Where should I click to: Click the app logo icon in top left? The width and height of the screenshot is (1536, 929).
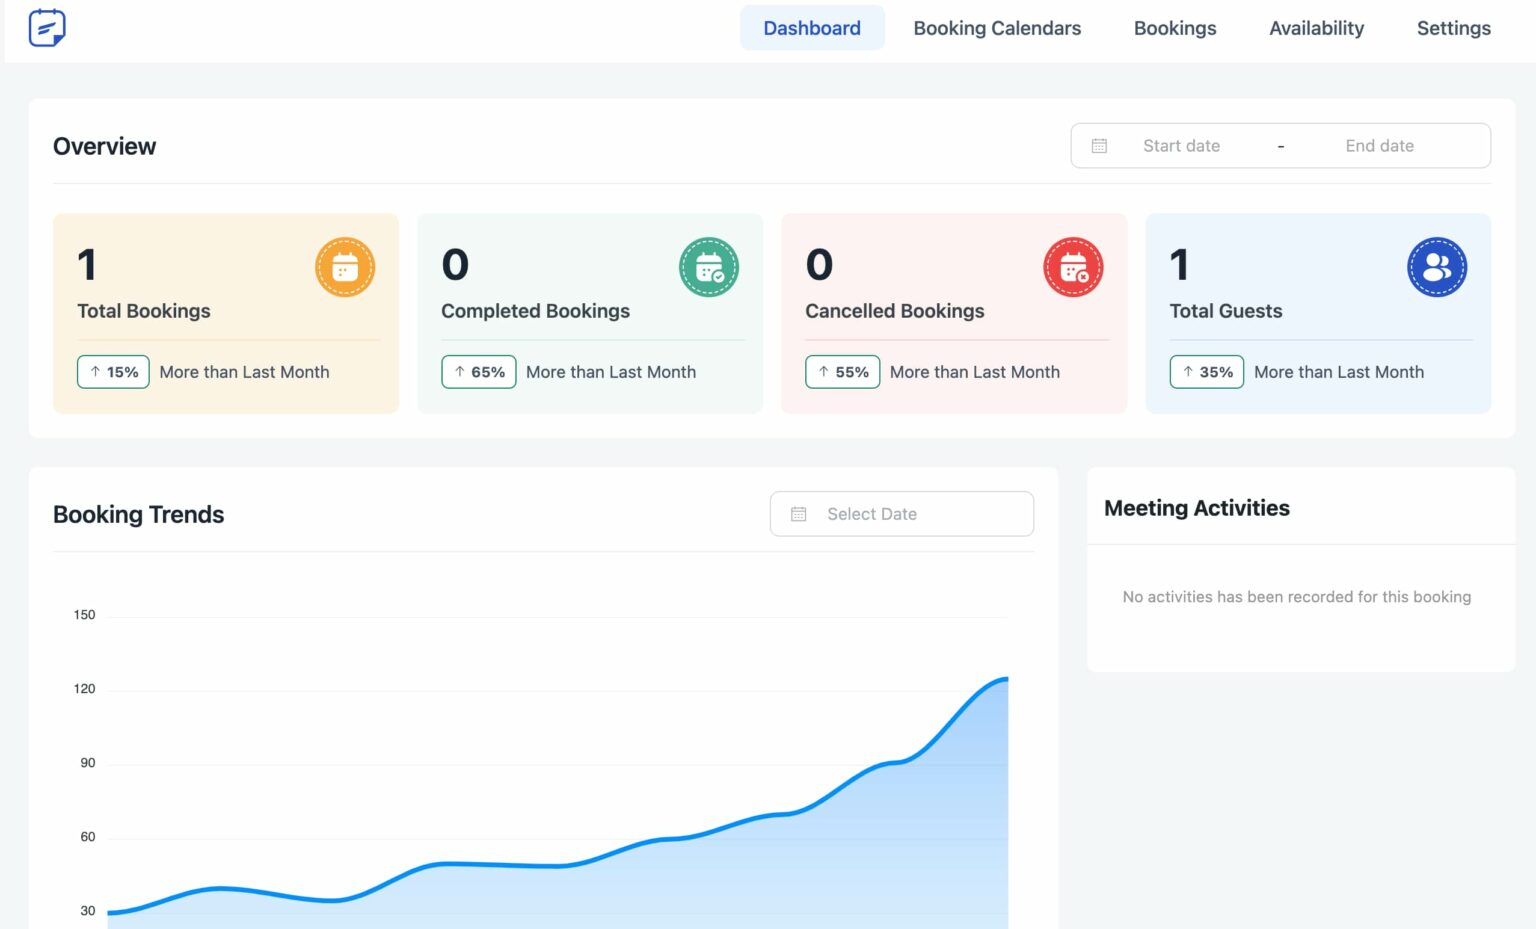47,27
